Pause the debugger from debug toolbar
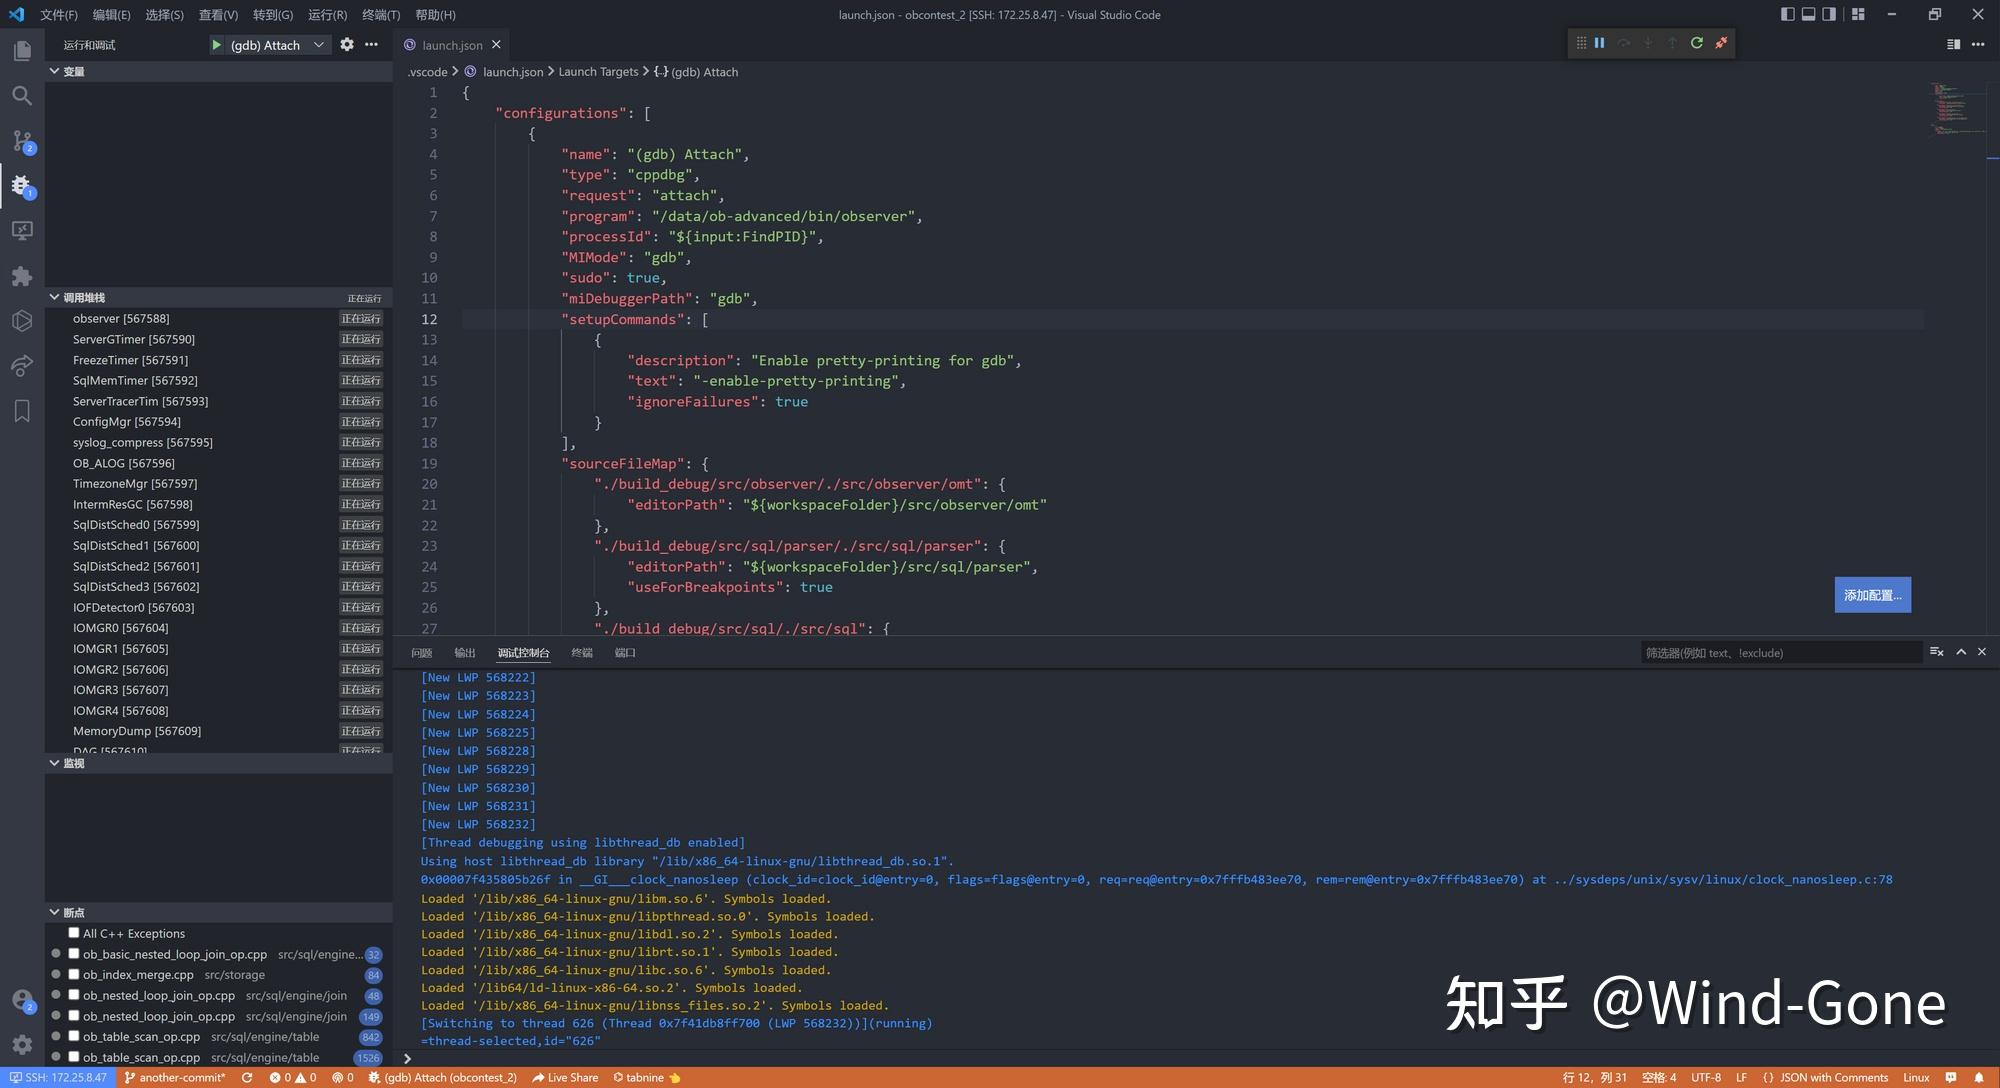The height and width of the screenshot is (1088, 2000). (1599, 43)
